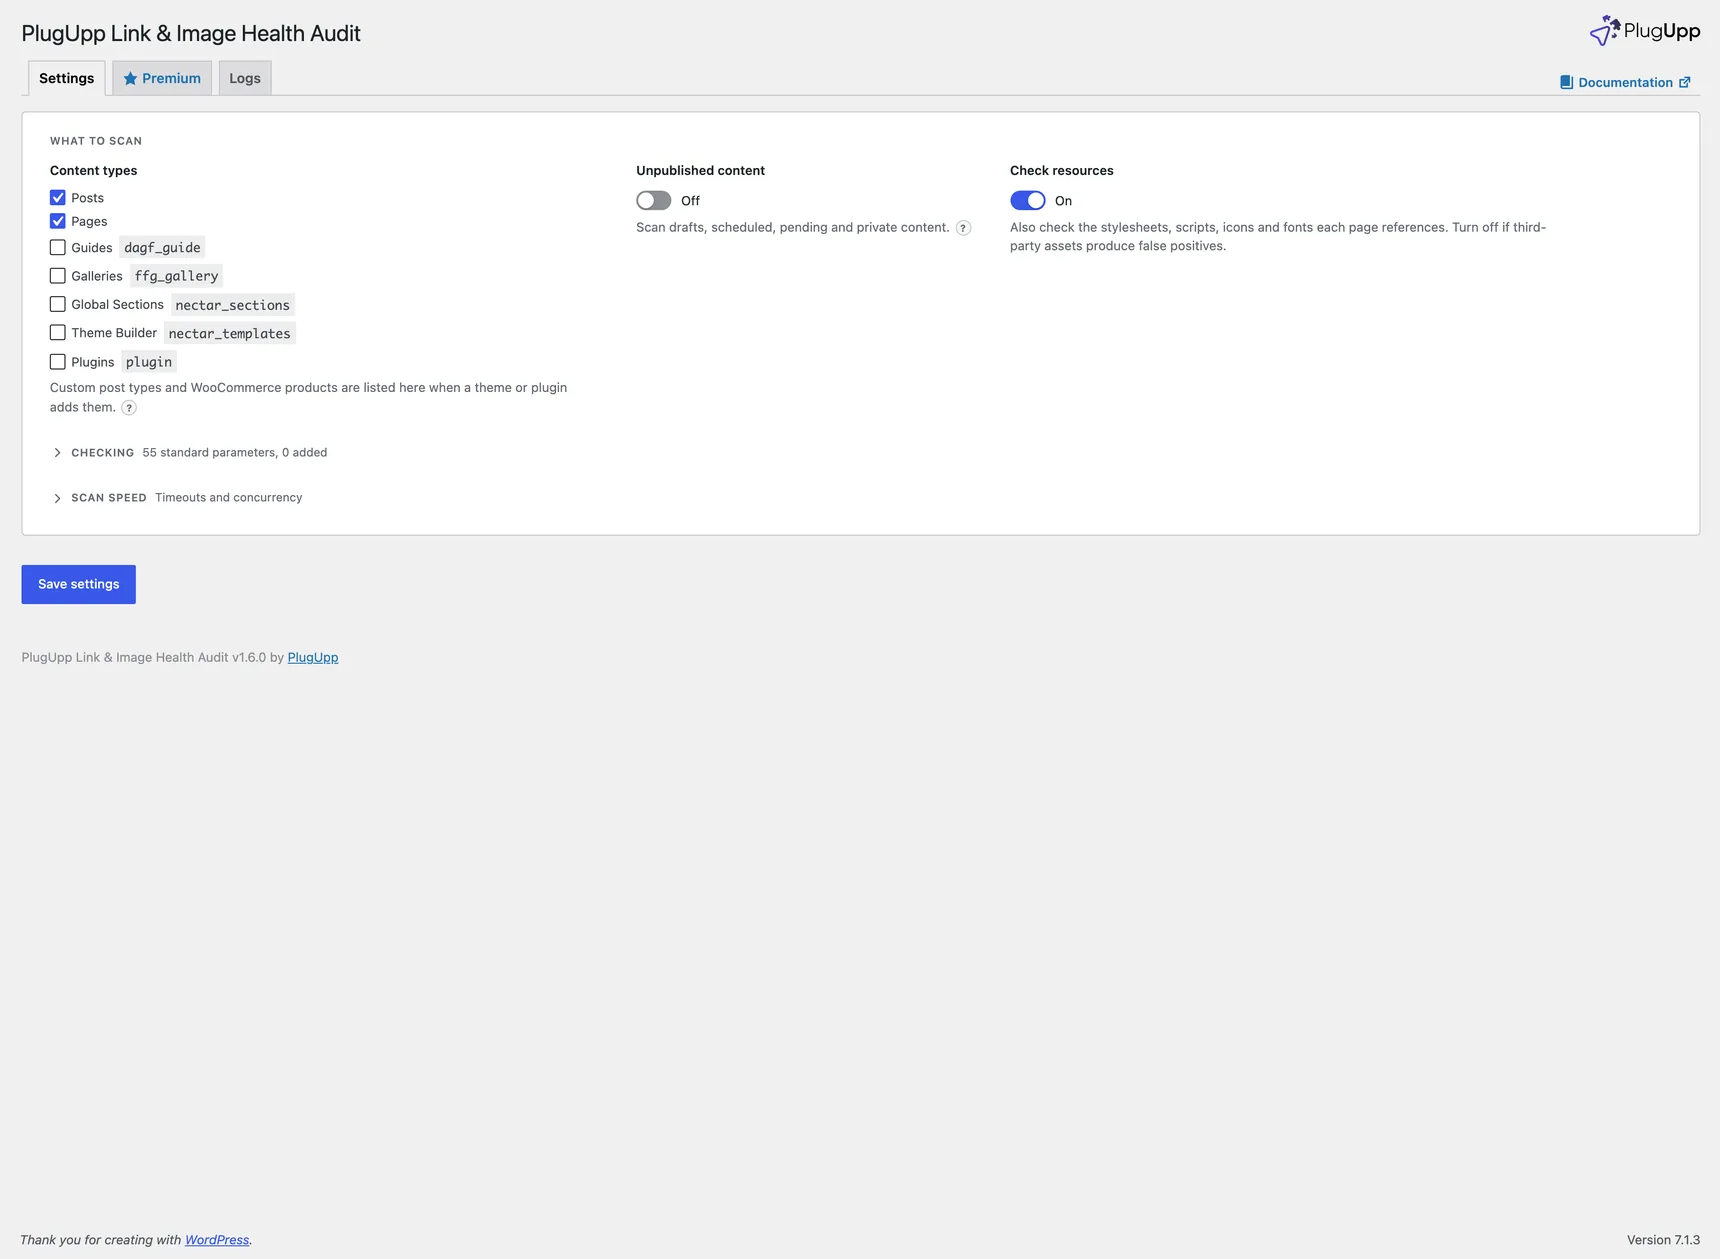Open the Premium tab
The image size is (1720, 1259).
tap(162, 78)
